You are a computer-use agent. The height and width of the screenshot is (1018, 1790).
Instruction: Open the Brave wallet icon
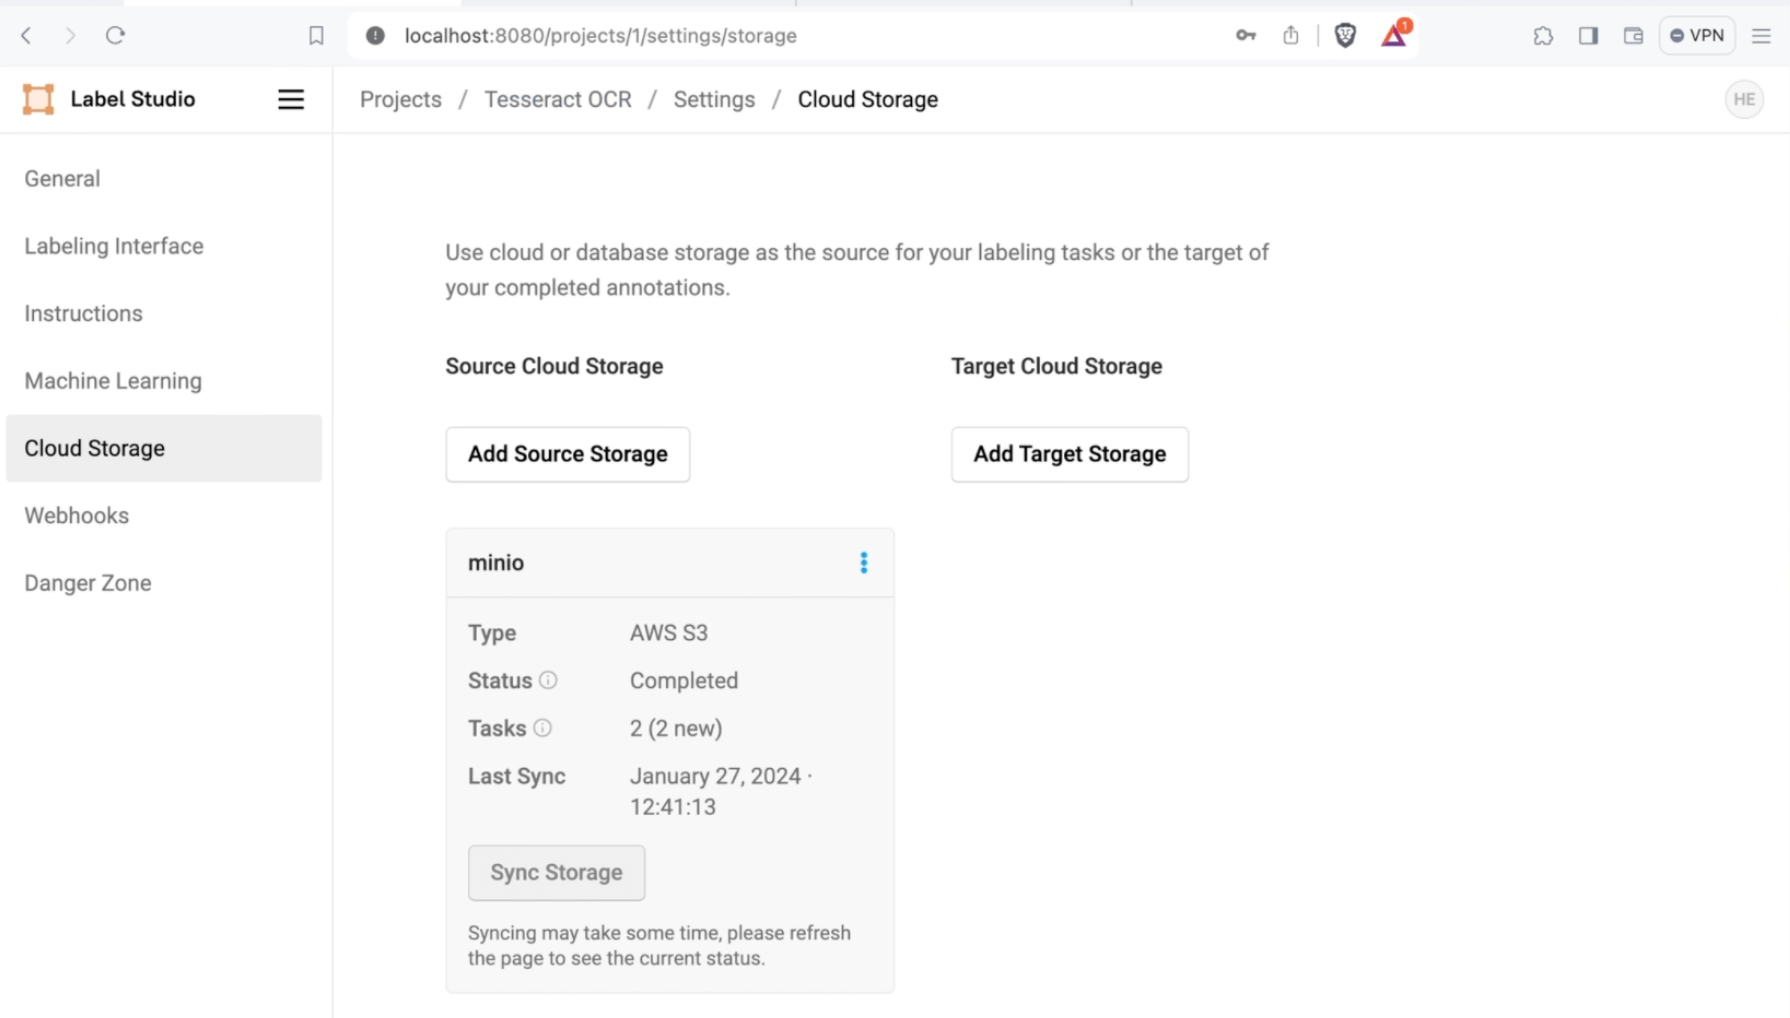coord(1633,36)
